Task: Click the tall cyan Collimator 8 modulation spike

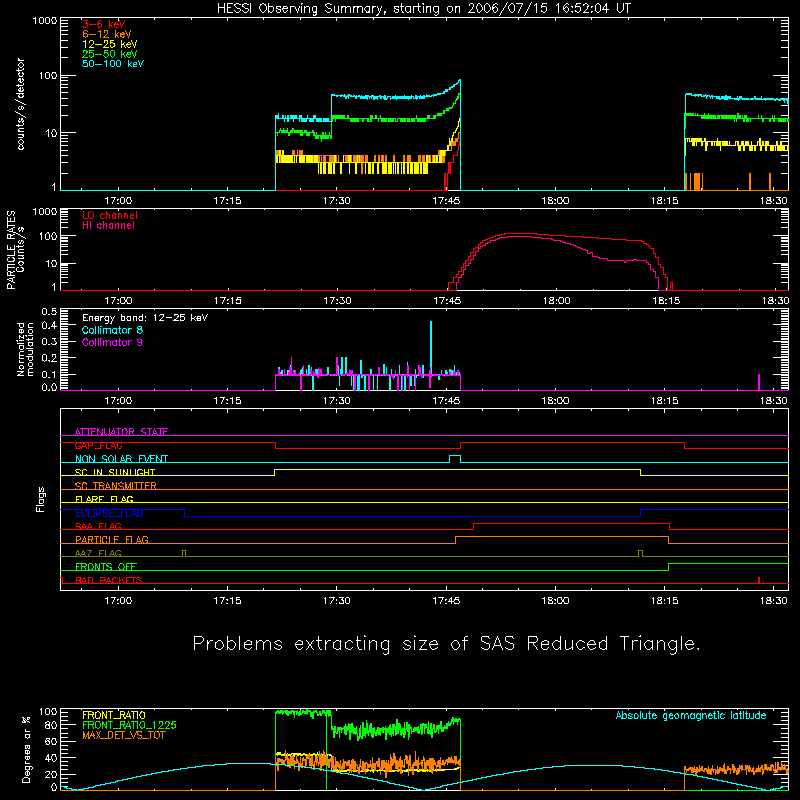Action: click(x=431, y=348)
